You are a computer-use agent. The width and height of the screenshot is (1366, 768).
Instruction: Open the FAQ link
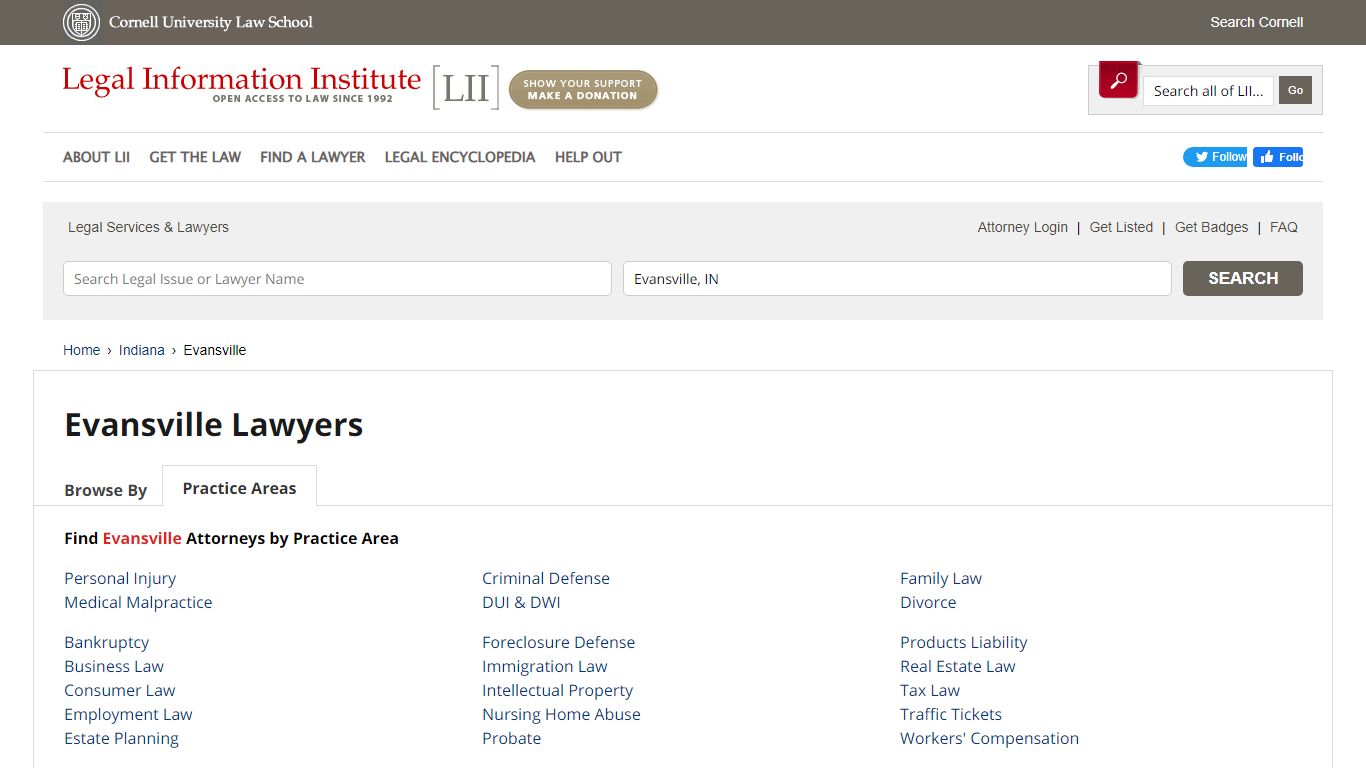tap(1284, 227)
